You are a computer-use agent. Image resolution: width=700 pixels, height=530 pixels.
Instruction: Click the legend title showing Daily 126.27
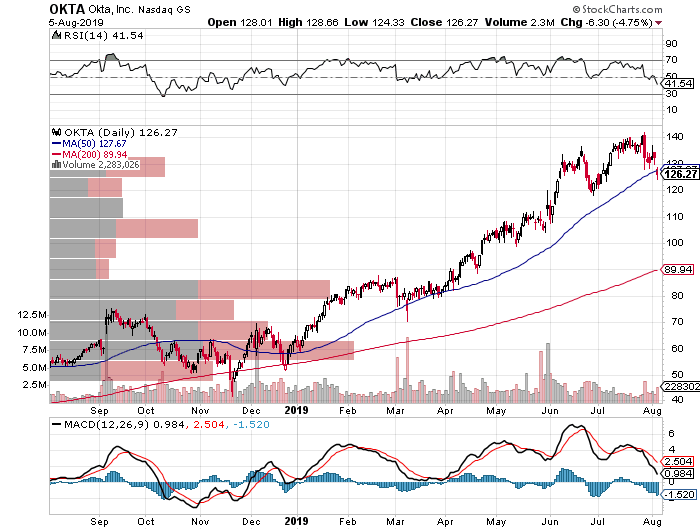(x=121, y=133)
